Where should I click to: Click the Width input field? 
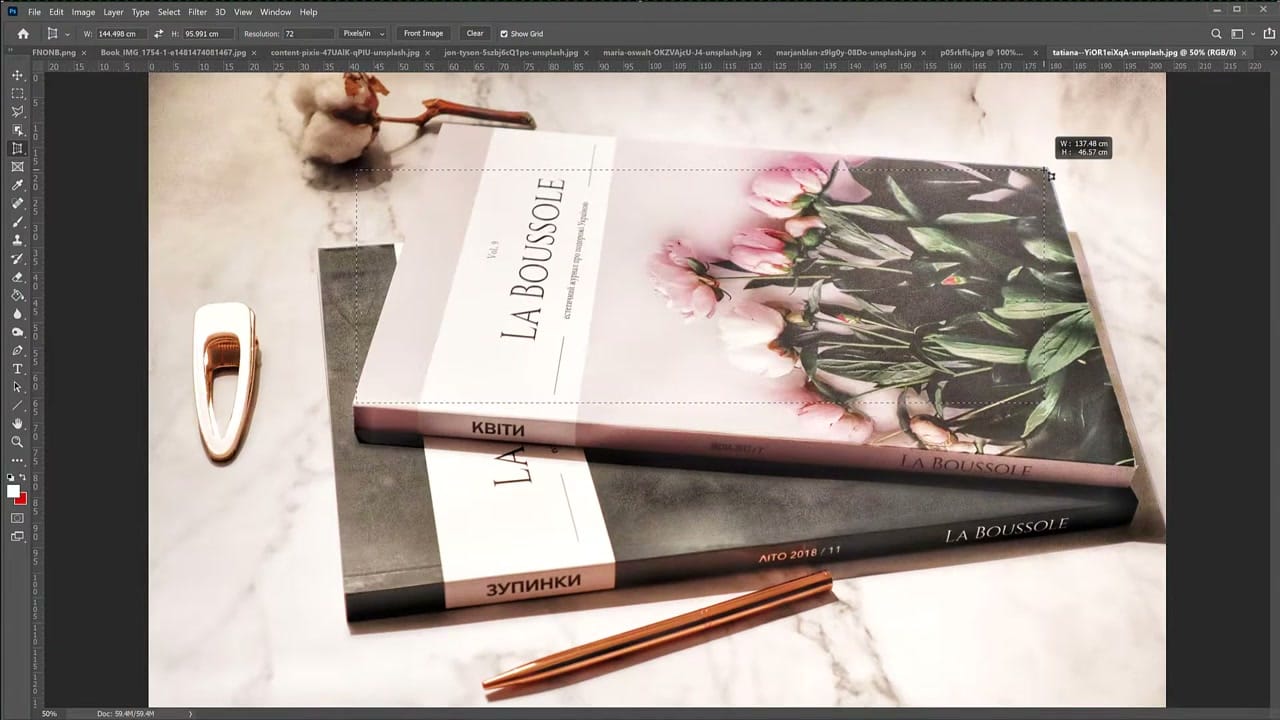[x=120, y=33]
